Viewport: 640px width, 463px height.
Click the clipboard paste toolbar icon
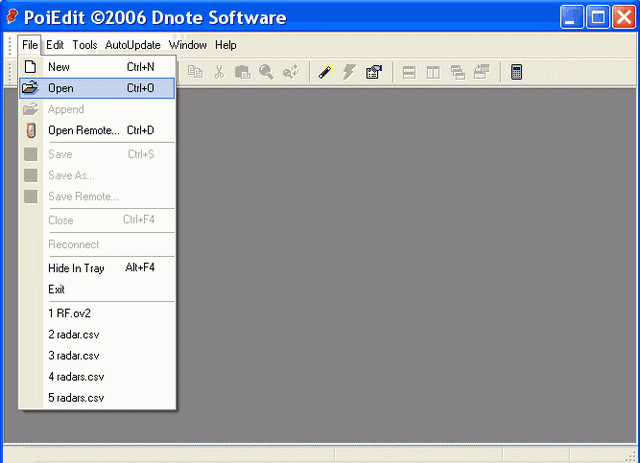pyautogui.click(x=243, y=72)
